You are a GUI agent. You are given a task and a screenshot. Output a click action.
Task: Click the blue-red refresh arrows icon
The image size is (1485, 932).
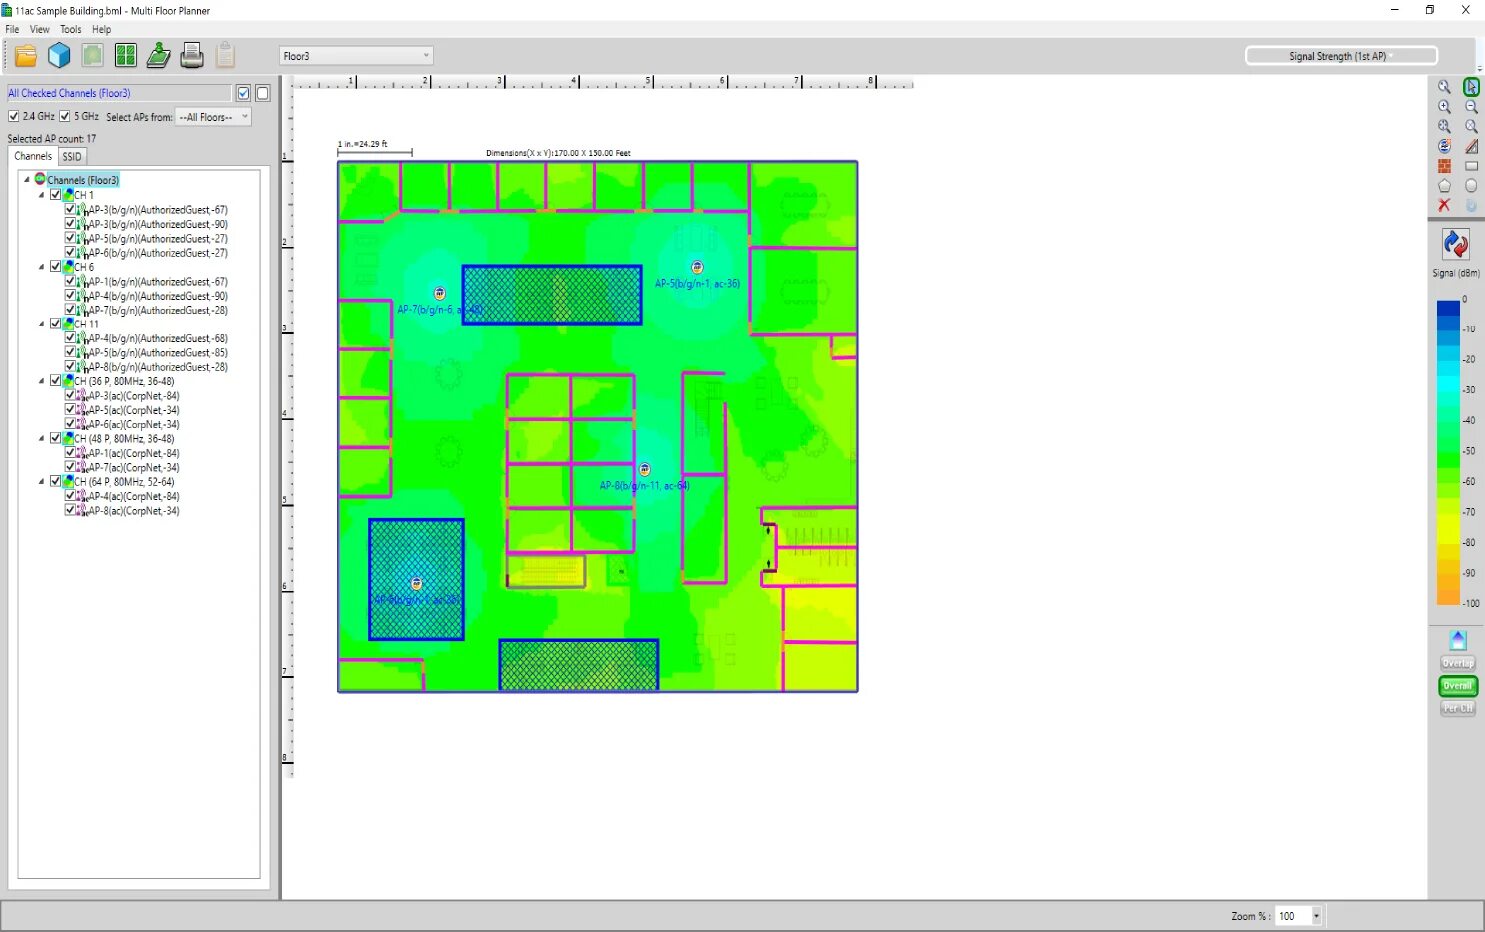point(1456,244)
